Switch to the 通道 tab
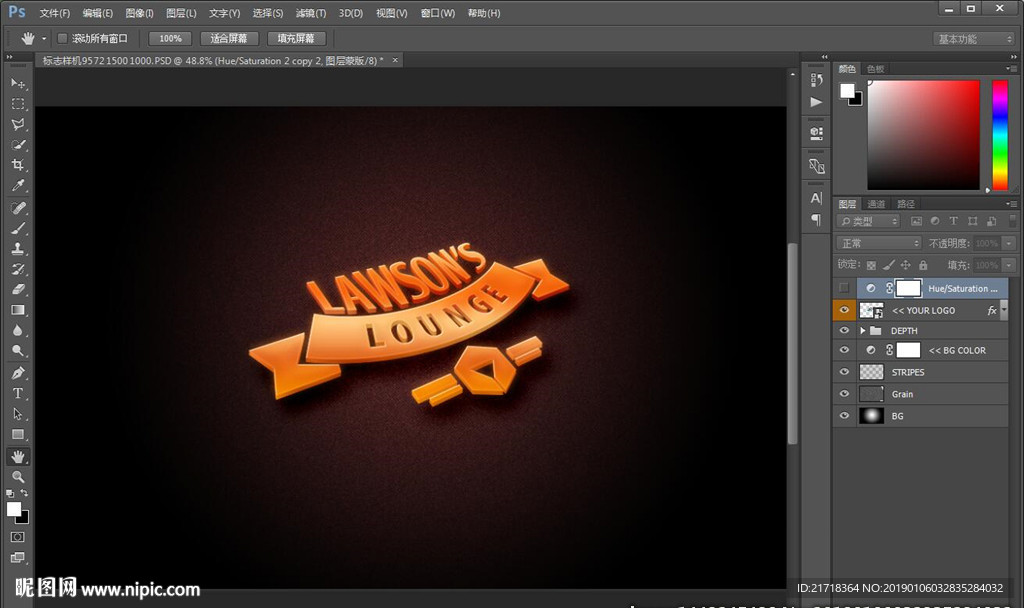 pos(876,204)
